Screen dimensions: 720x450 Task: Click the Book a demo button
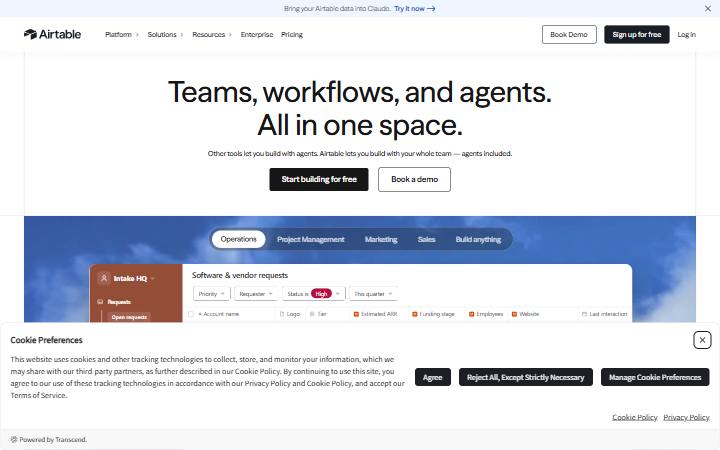[414, 179]
